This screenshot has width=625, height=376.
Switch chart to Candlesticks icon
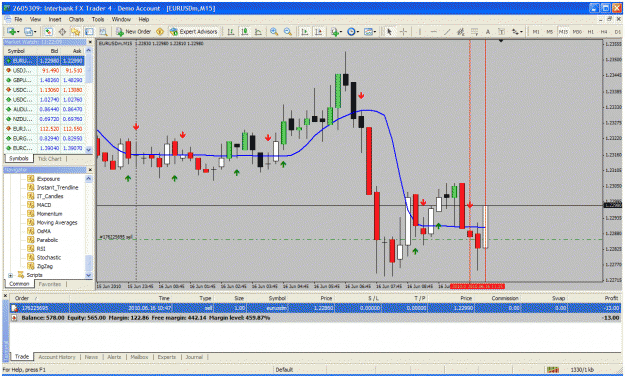click(245, 31)
